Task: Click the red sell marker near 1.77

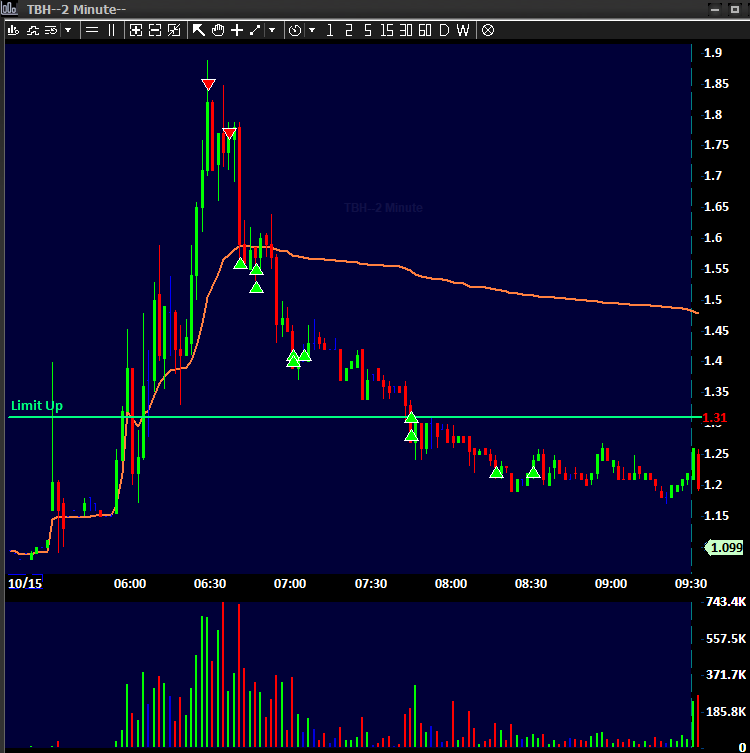Action: tap(230, 133)
